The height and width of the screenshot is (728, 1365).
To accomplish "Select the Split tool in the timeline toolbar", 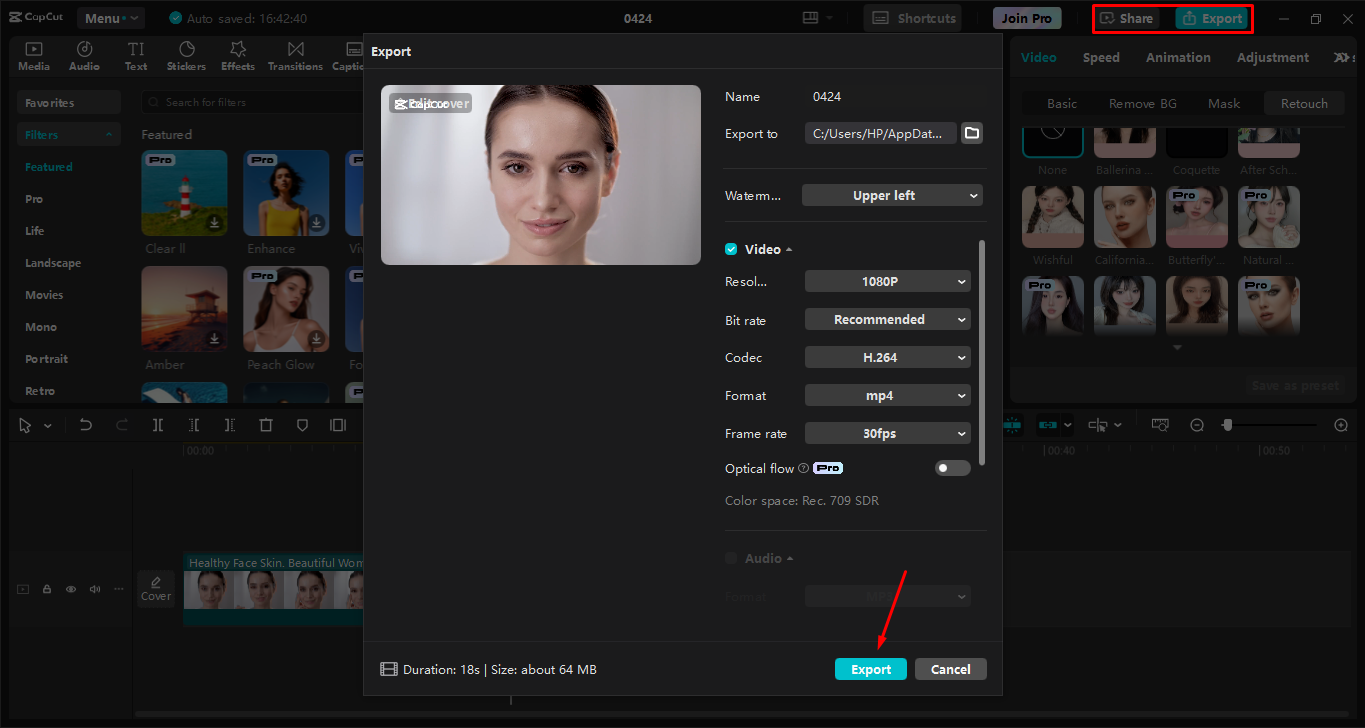I will pyautogui.click(x=157, y=424).
